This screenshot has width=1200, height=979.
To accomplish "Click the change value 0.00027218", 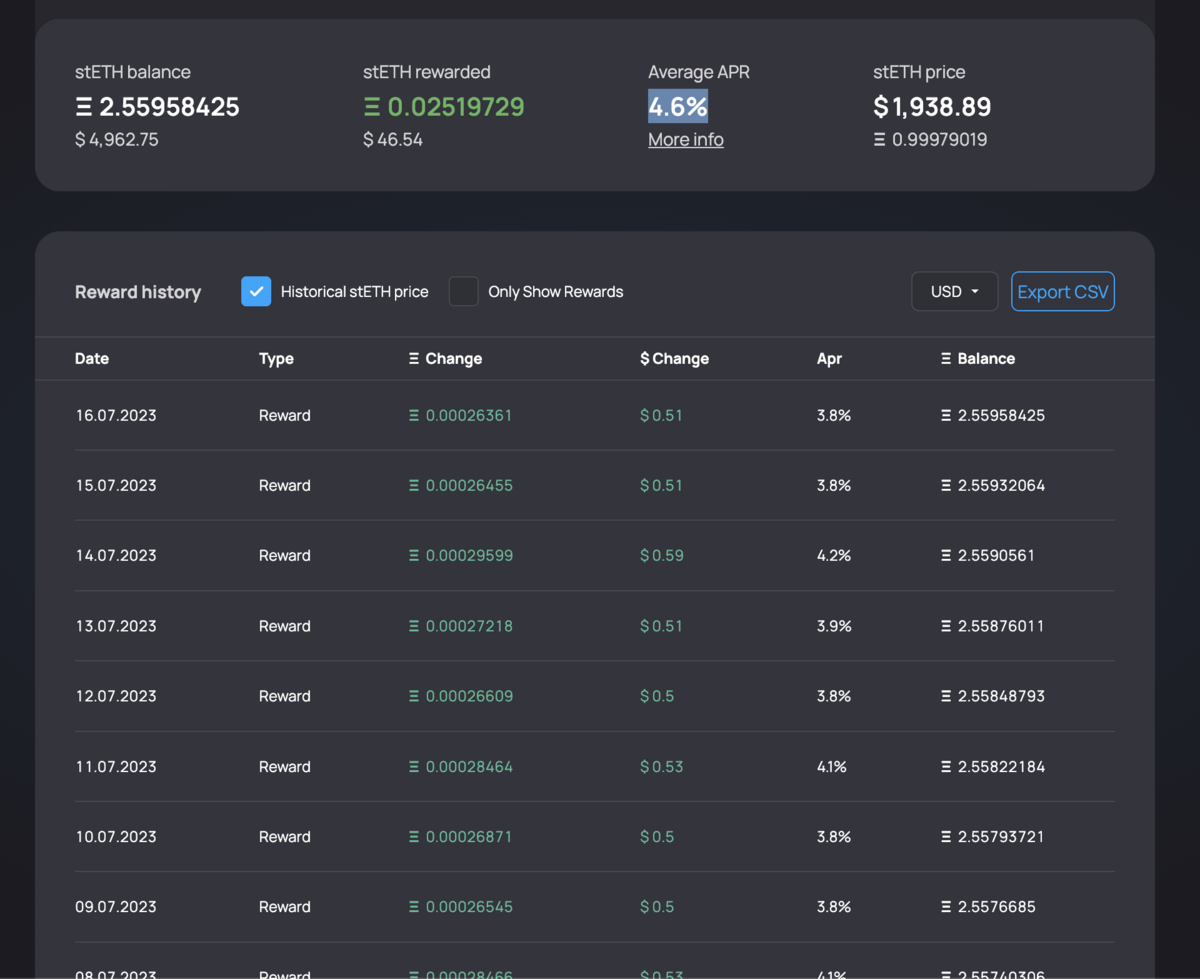I will (460, 626).
